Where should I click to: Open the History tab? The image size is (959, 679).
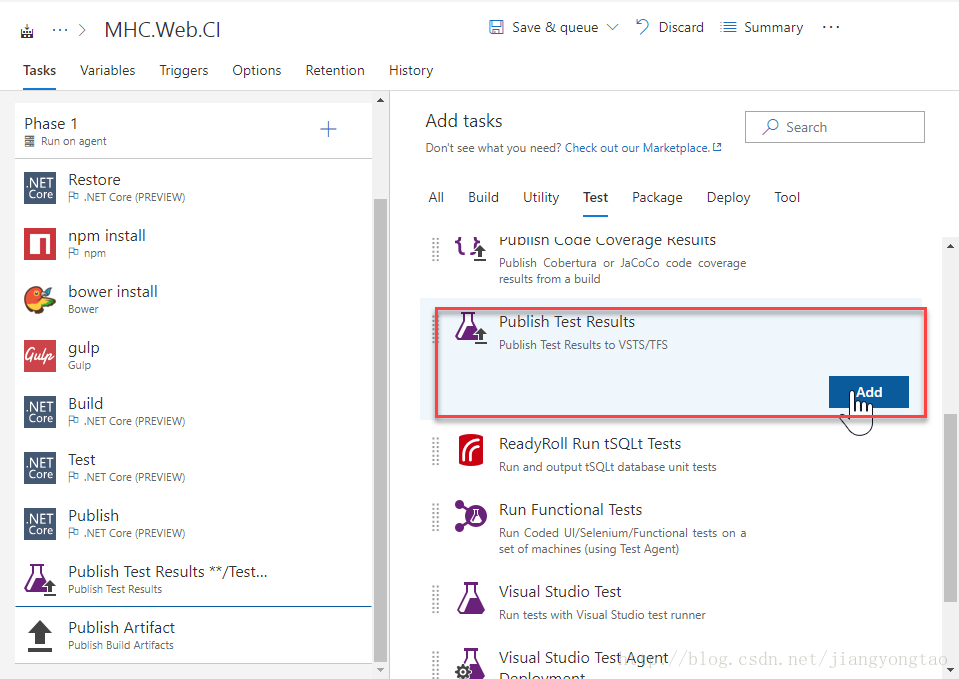pyautogui.click(x=411, y=70)
